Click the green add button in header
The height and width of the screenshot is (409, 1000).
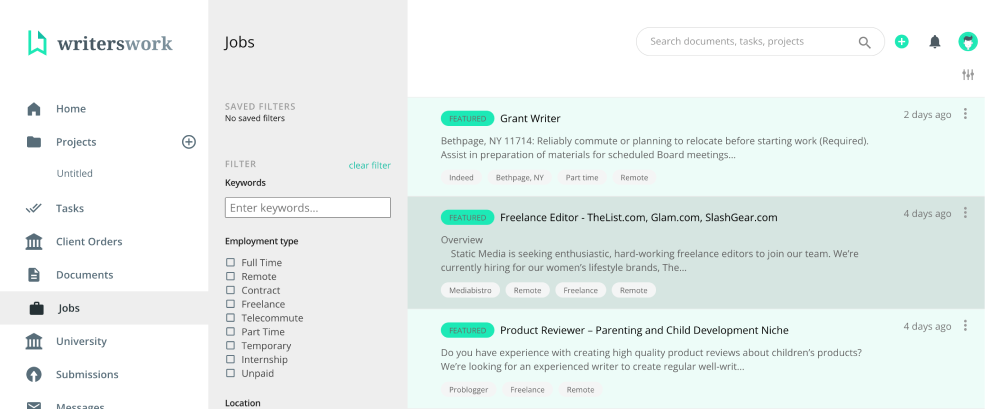click(x=902, y=42)
